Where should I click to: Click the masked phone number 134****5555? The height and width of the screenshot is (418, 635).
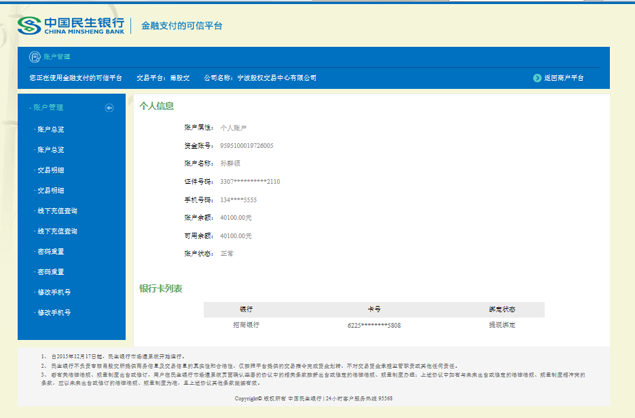(238, 200)
